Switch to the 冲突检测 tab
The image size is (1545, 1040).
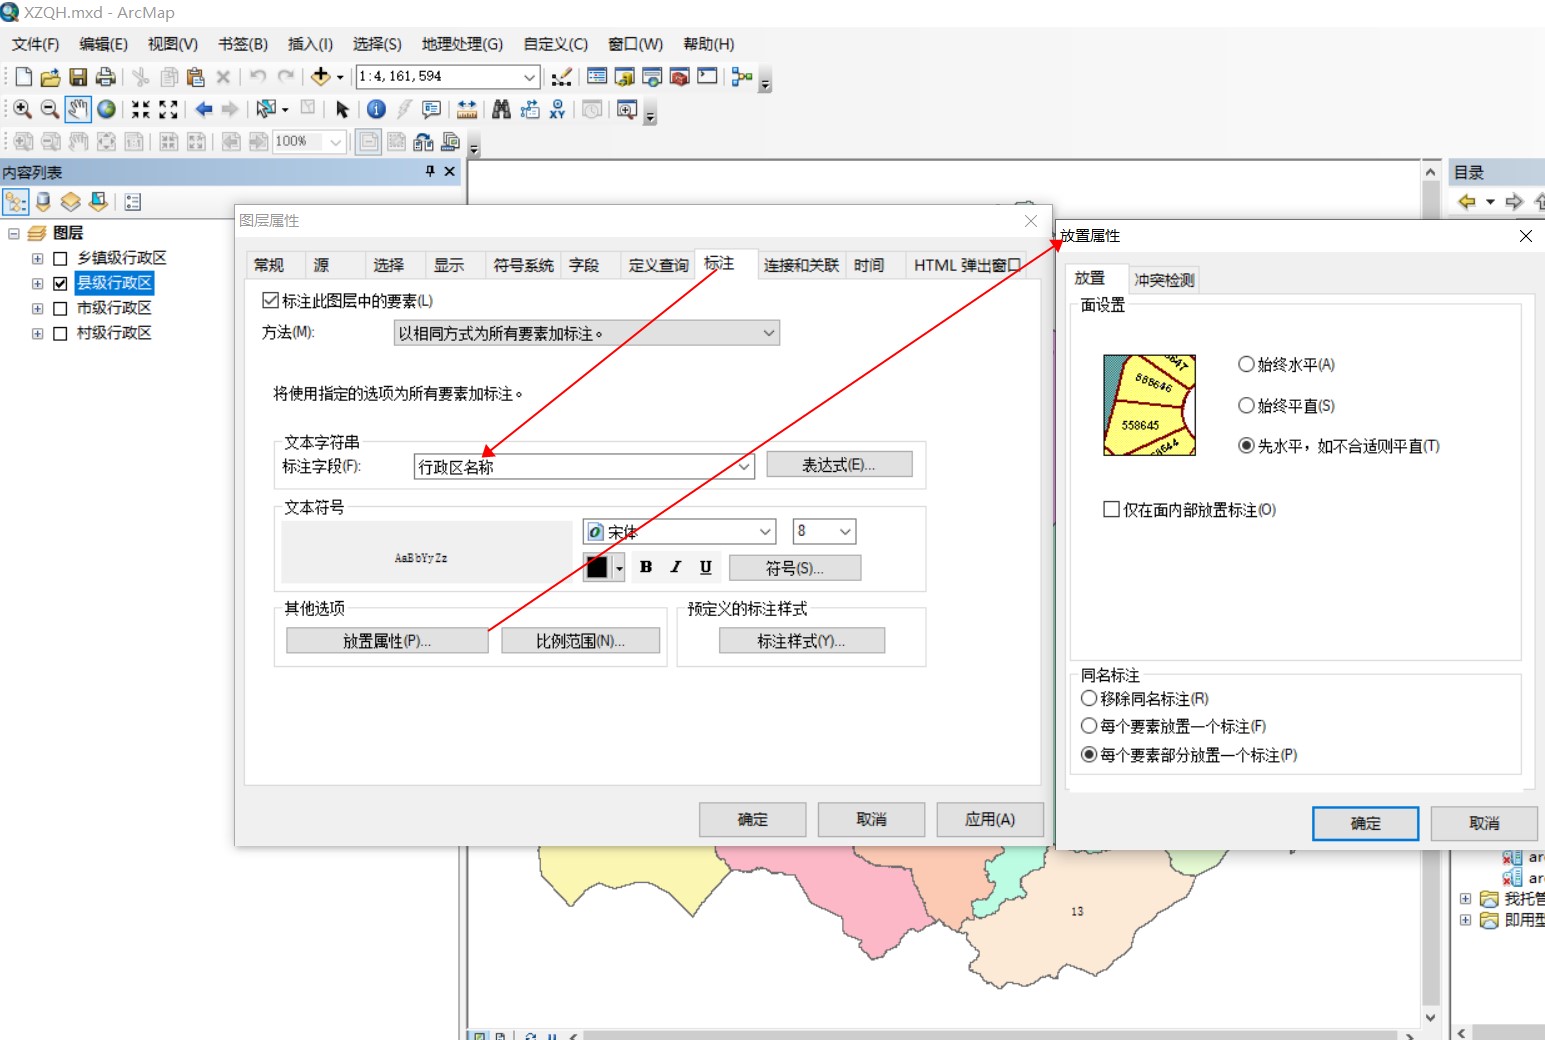(x=1164, y=279)
